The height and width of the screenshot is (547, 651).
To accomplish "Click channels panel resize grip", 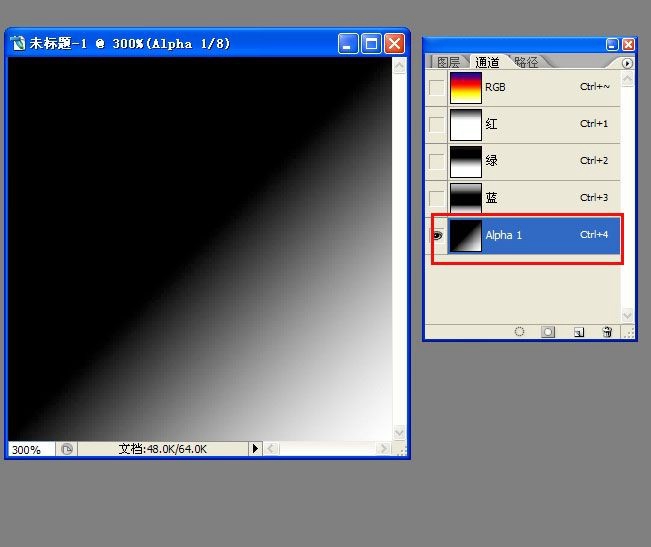I will tap(629, 332).
